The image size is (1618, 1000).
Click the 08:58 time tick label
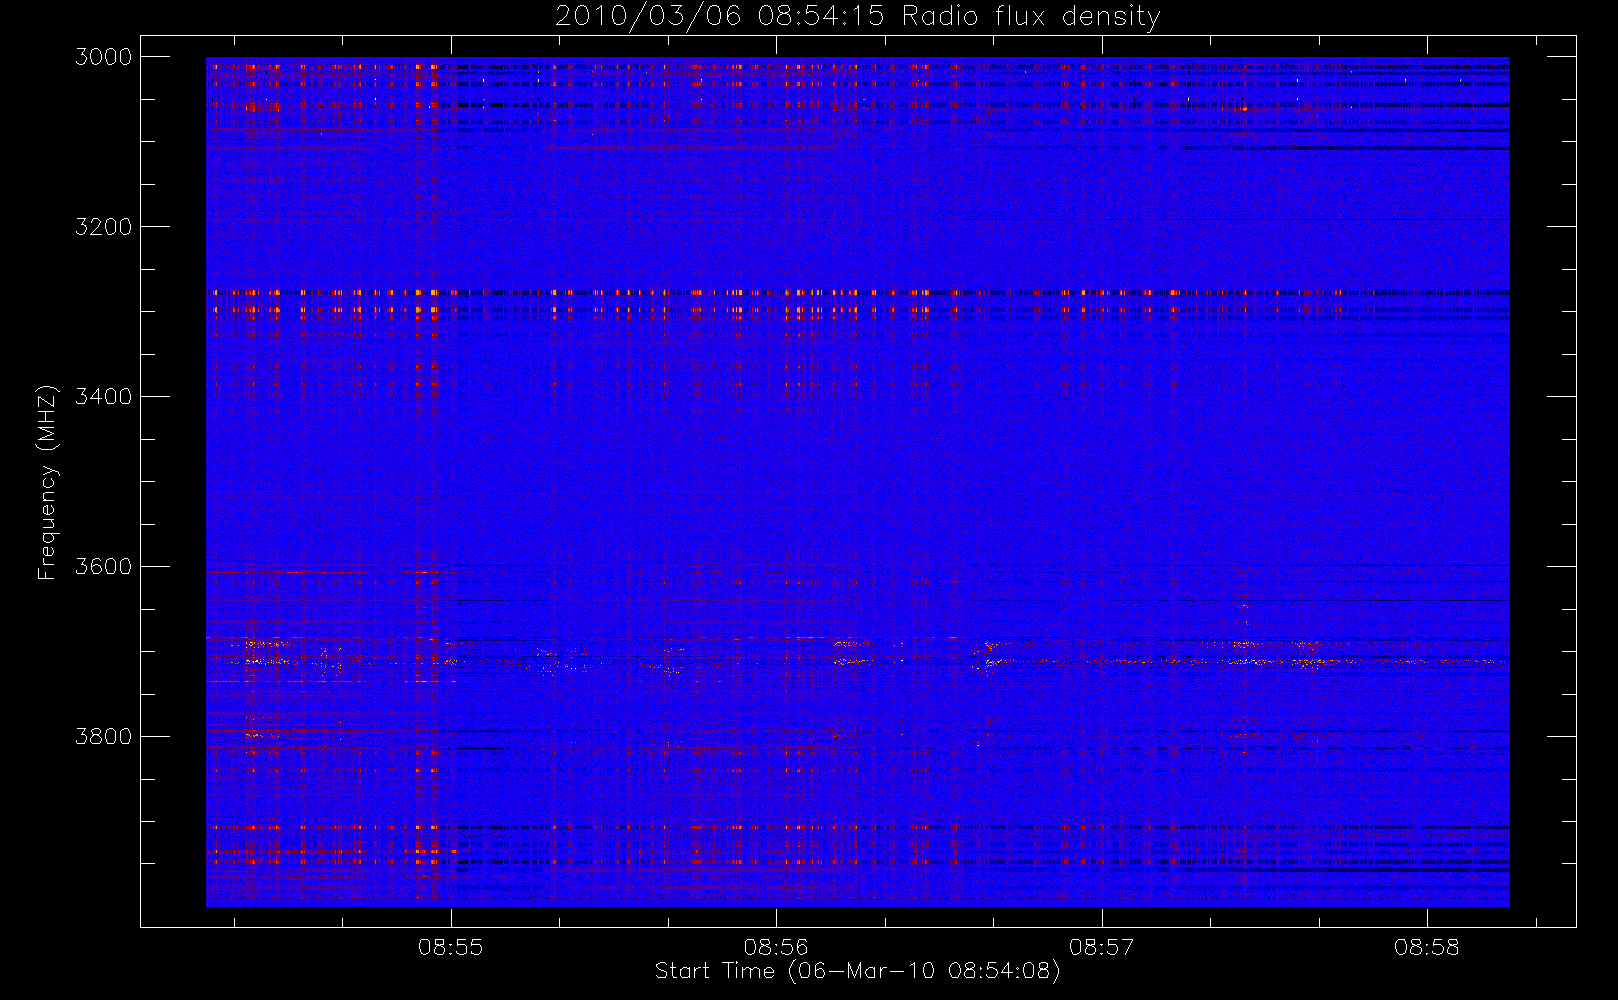pos(1427,947)
